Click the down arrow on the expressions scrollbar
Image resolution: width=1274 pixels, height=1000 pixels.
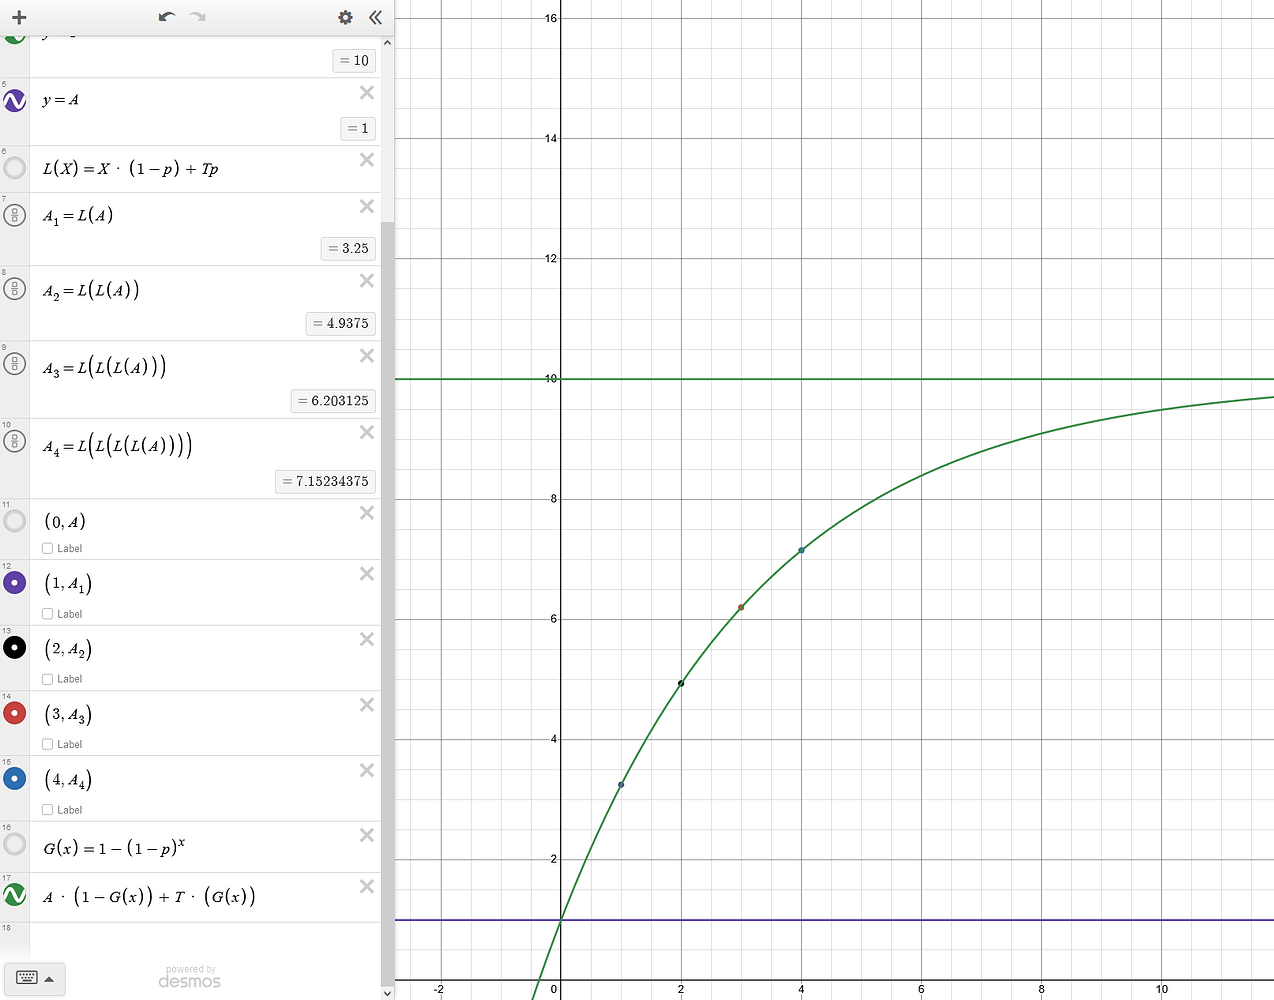pyautogui.click(x=387, y=991)
